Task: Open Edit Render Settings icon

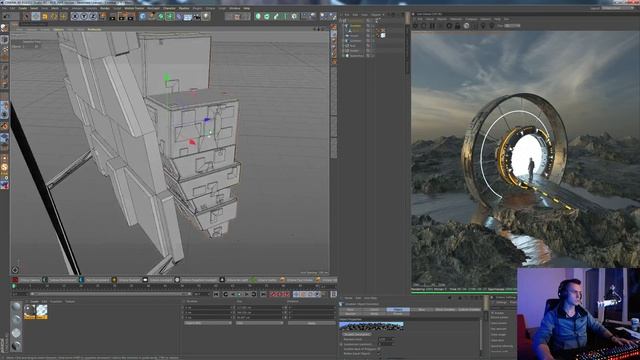Action: tap(131, 16)
